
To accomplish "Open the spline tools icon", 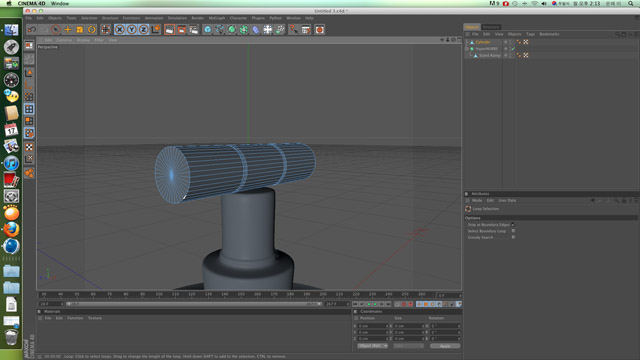I will [220, 29].
